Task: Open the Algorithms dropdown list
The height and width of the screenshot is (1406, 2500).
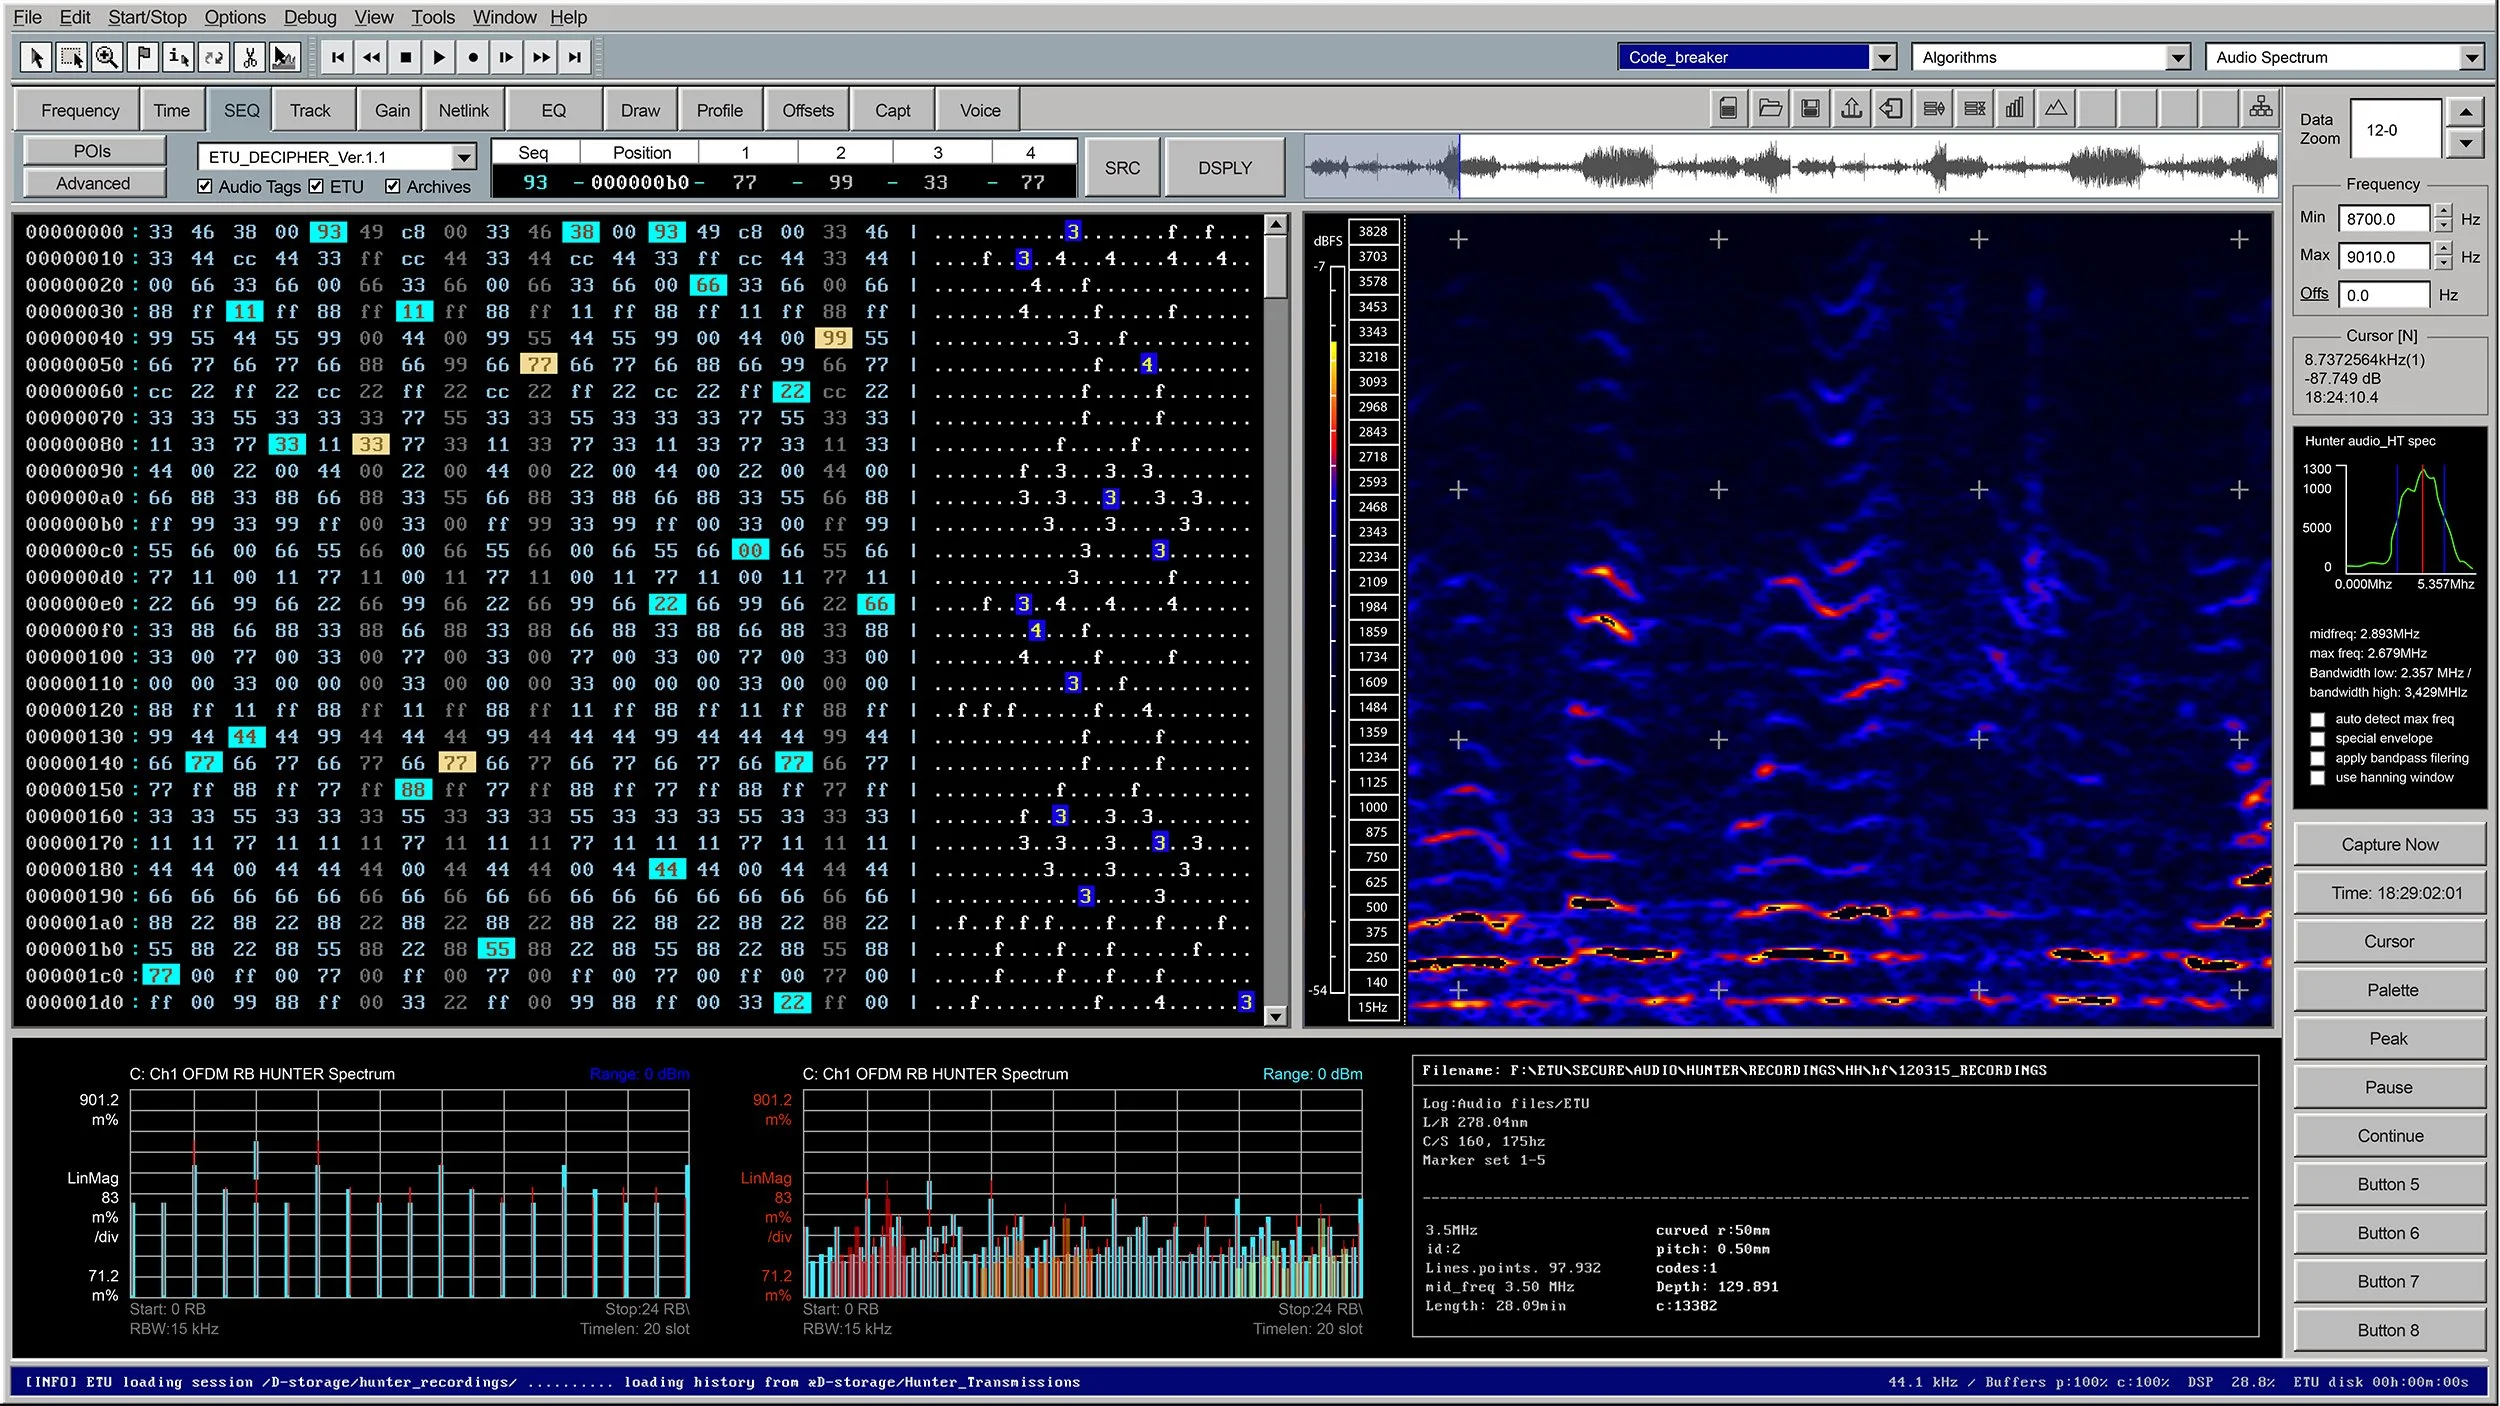Action: pyautogui.click(x=2180, y=57)
